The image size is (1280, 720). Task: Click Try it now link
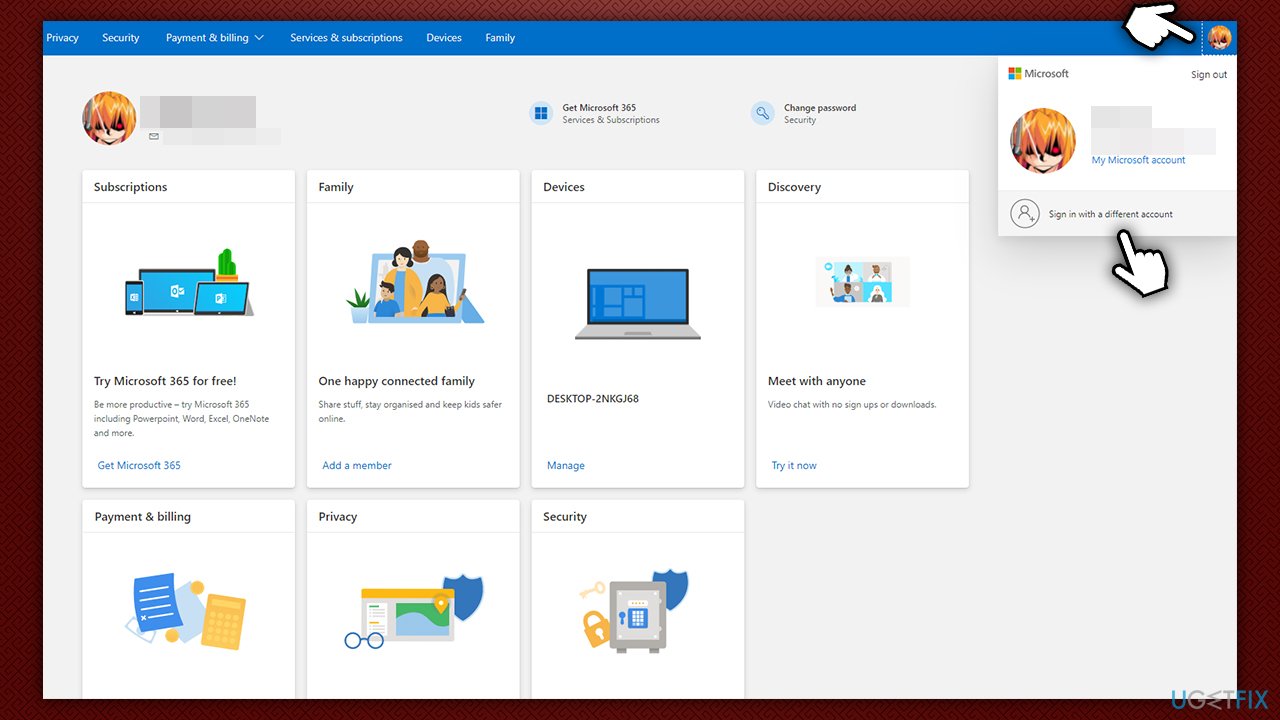point(794,466)
